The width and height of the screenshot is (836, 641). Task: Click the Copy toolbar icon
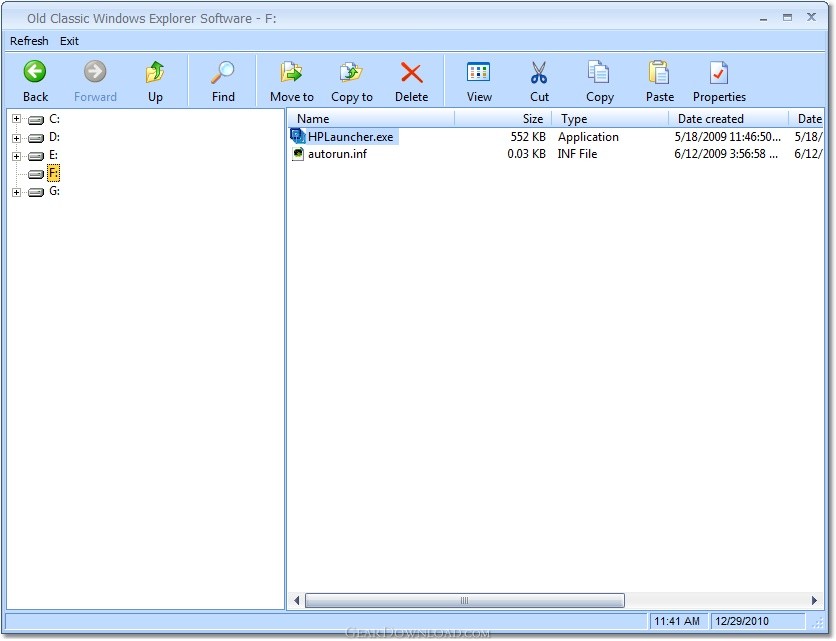click(x=599, y=73)
